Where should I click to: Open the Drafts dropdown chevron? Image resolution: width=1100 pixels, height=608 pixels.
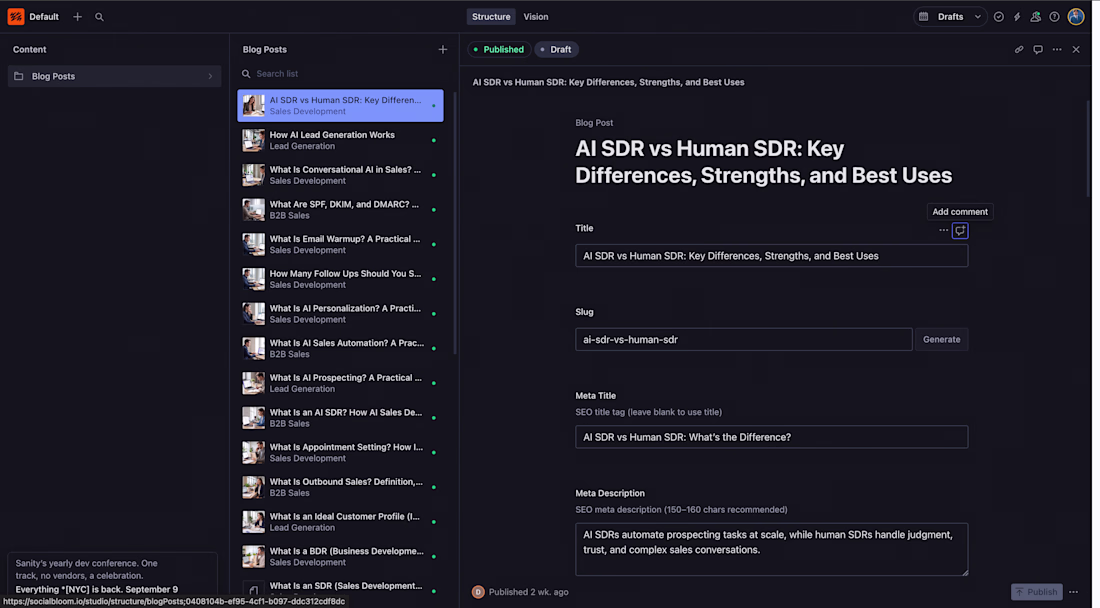point(977,17)
